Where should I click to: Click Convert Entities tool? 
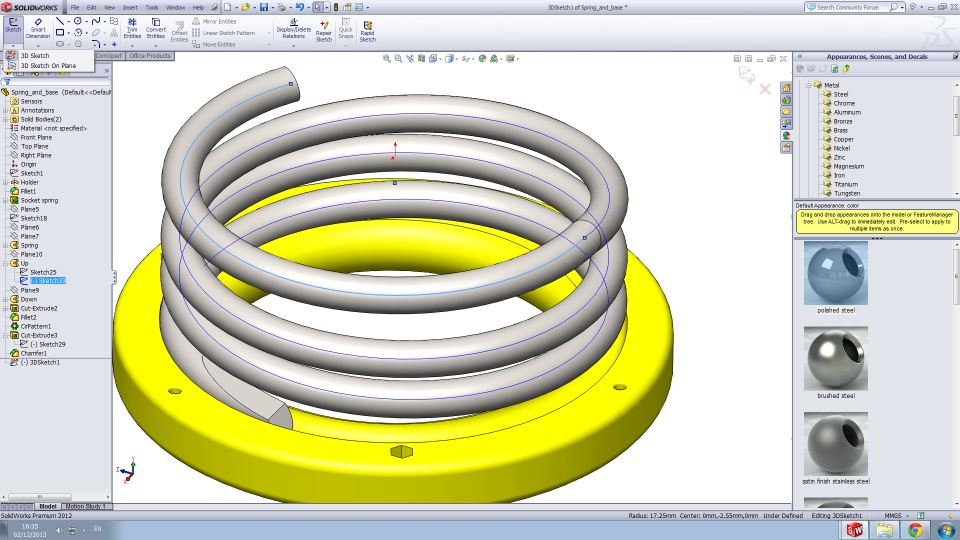tap(156, 29)
